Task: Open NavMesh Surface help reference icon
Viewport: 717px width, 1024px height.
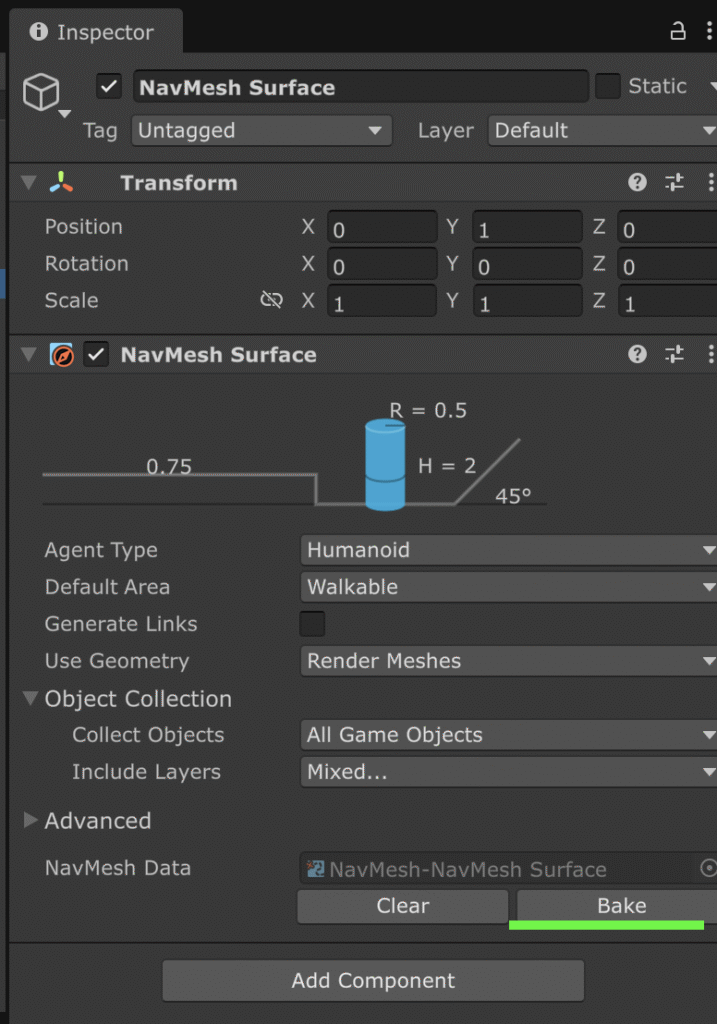Action: pos(637,354)
